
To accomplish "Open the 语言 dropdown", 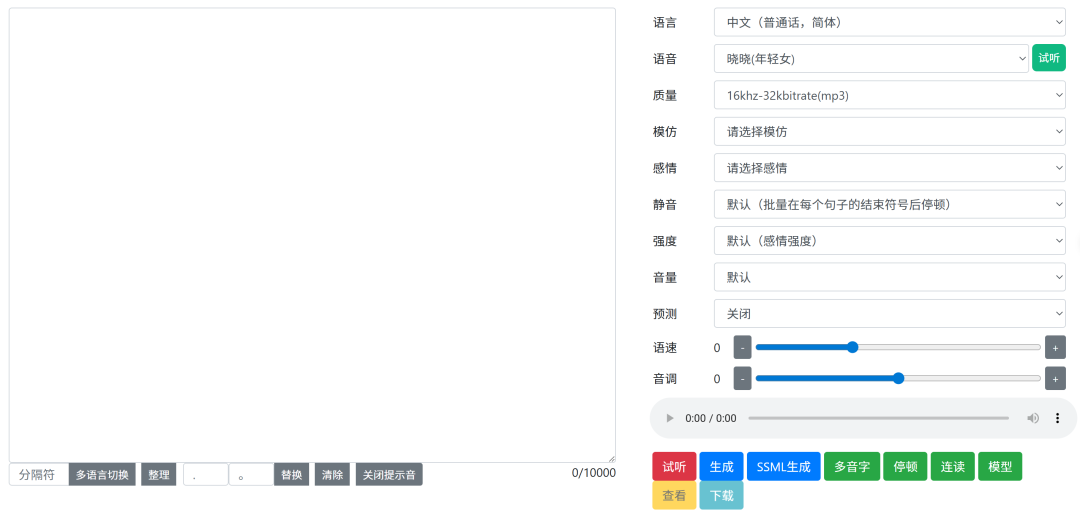I will (889, 22).
